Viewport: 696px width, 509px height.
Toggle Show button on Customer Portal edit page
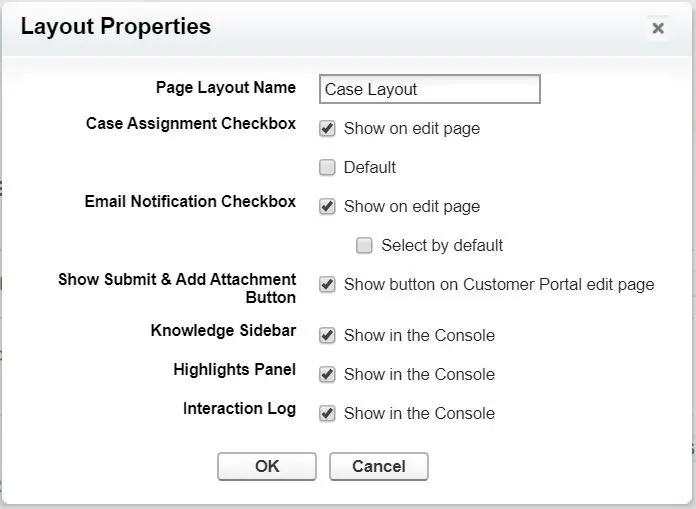point(327,284)
